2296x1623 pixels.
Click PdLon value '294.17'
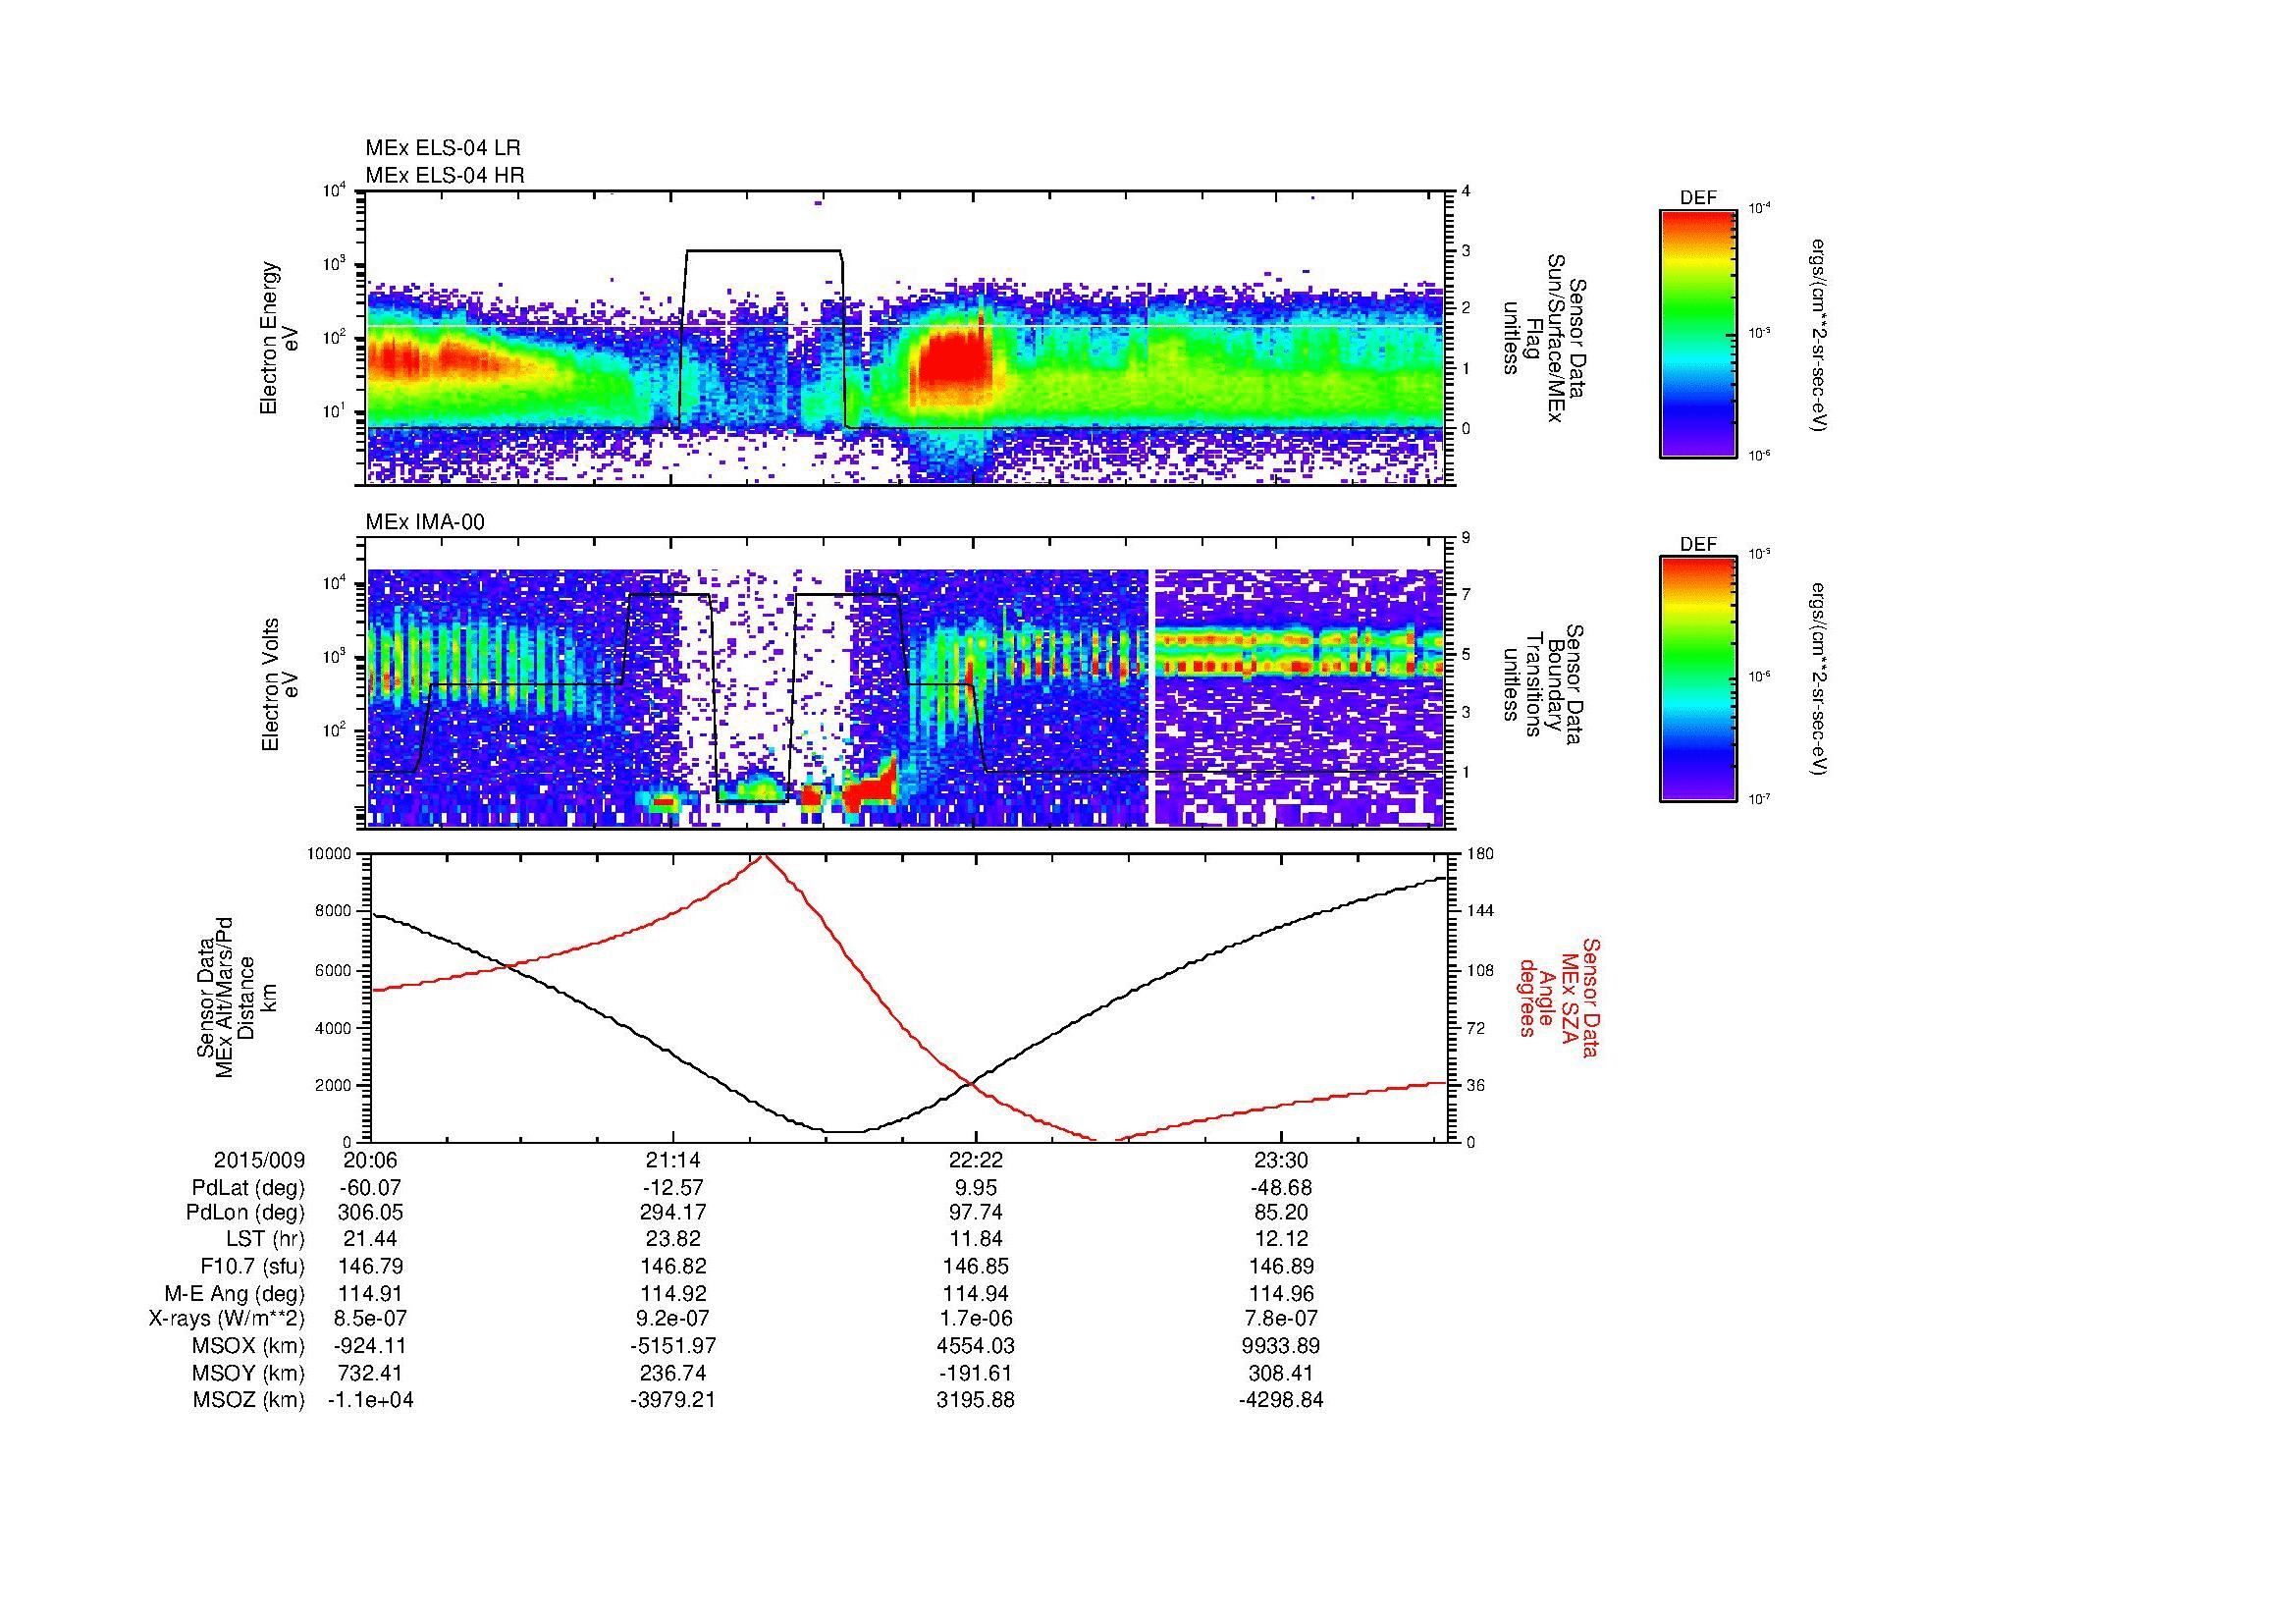[x=673, y=1213]
